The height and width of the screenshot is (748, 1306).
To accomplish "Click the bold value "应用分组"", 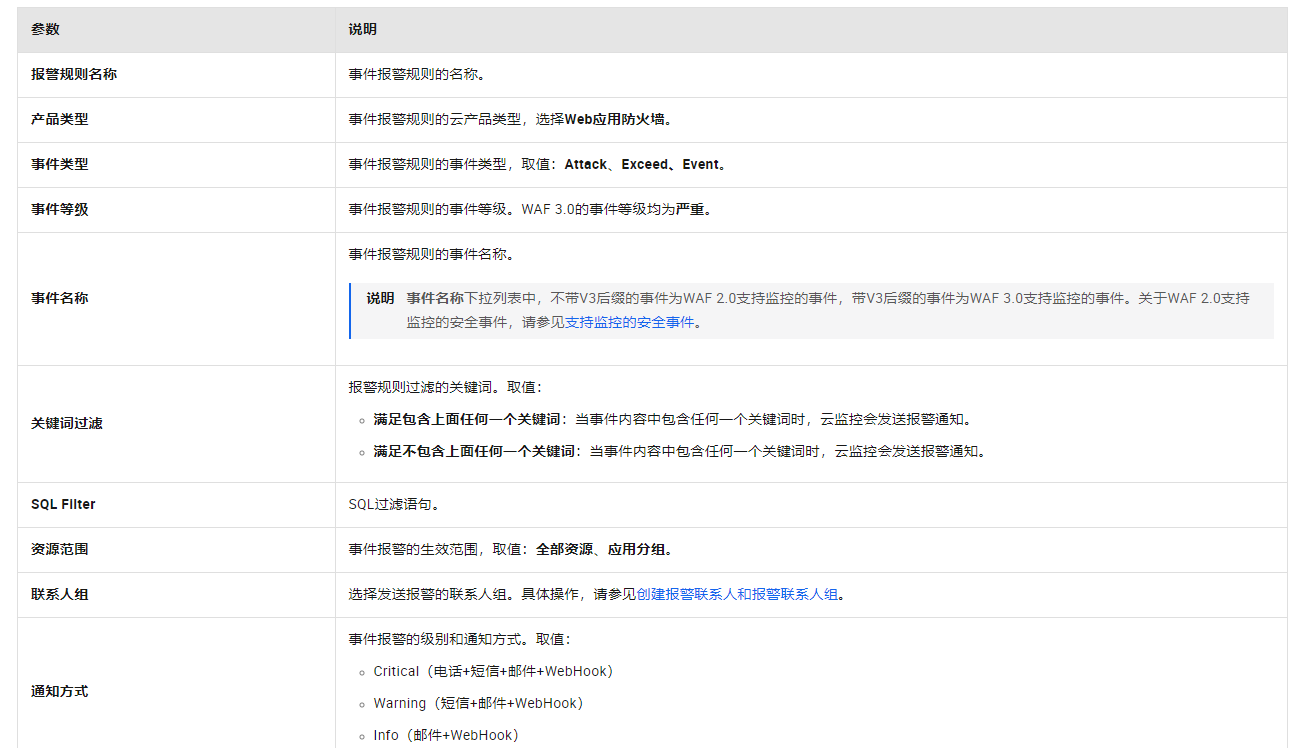I will (635, 550).
